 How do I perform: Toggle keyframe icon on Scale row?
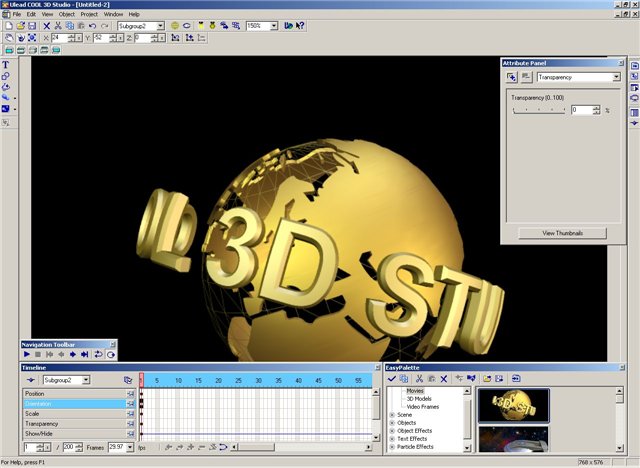pos(131,414)
